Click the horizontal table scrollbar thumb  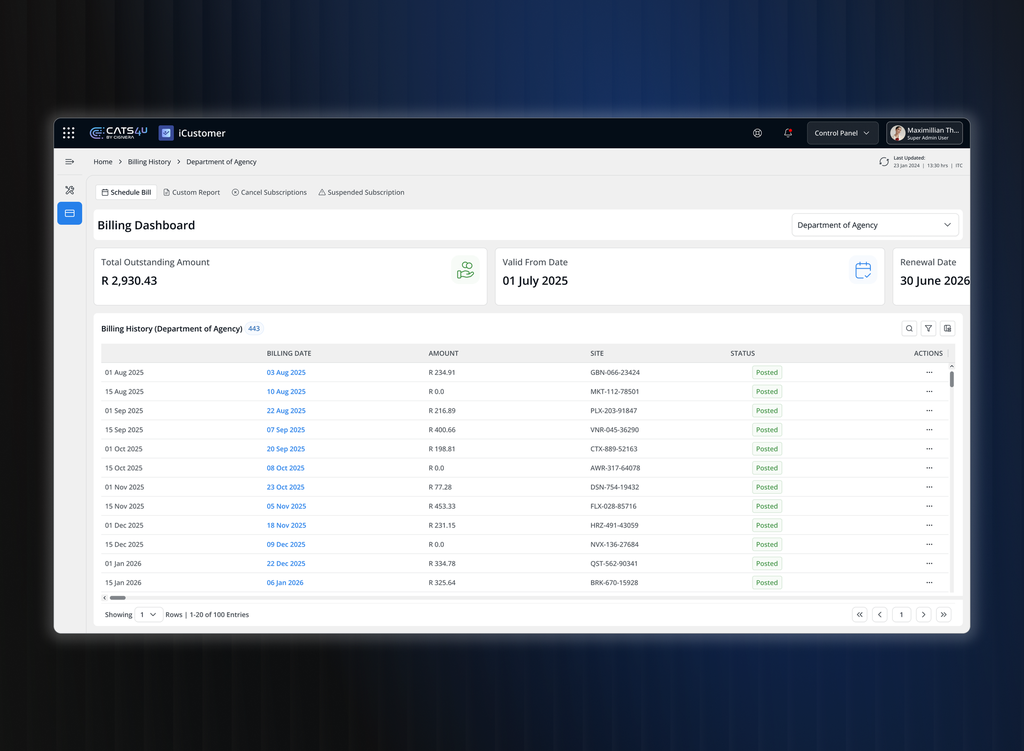(118, 598)
